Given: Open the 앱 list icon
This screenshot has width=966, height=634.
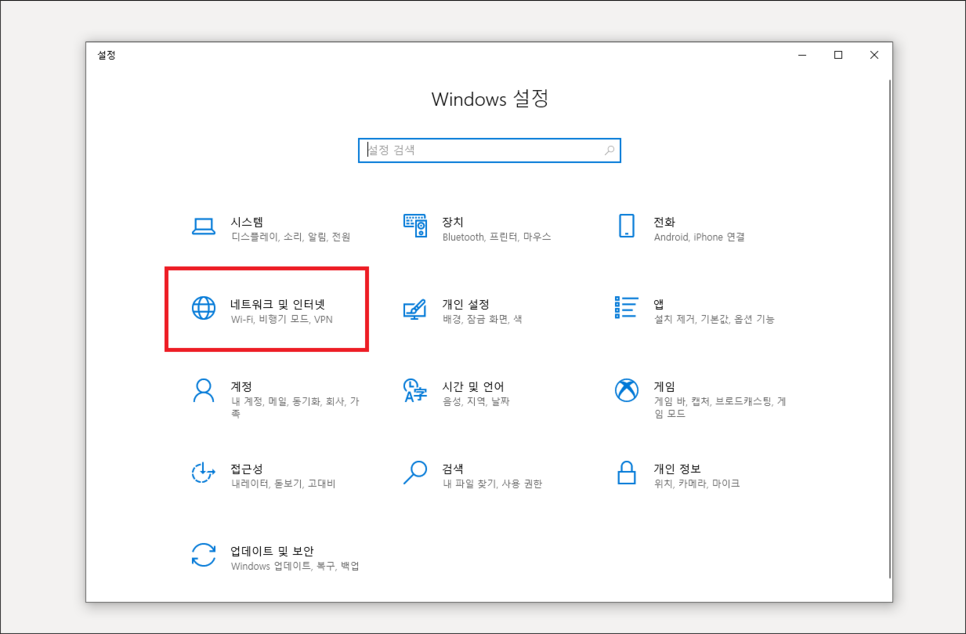Looking at the screenshot, I should coord(627,307).
